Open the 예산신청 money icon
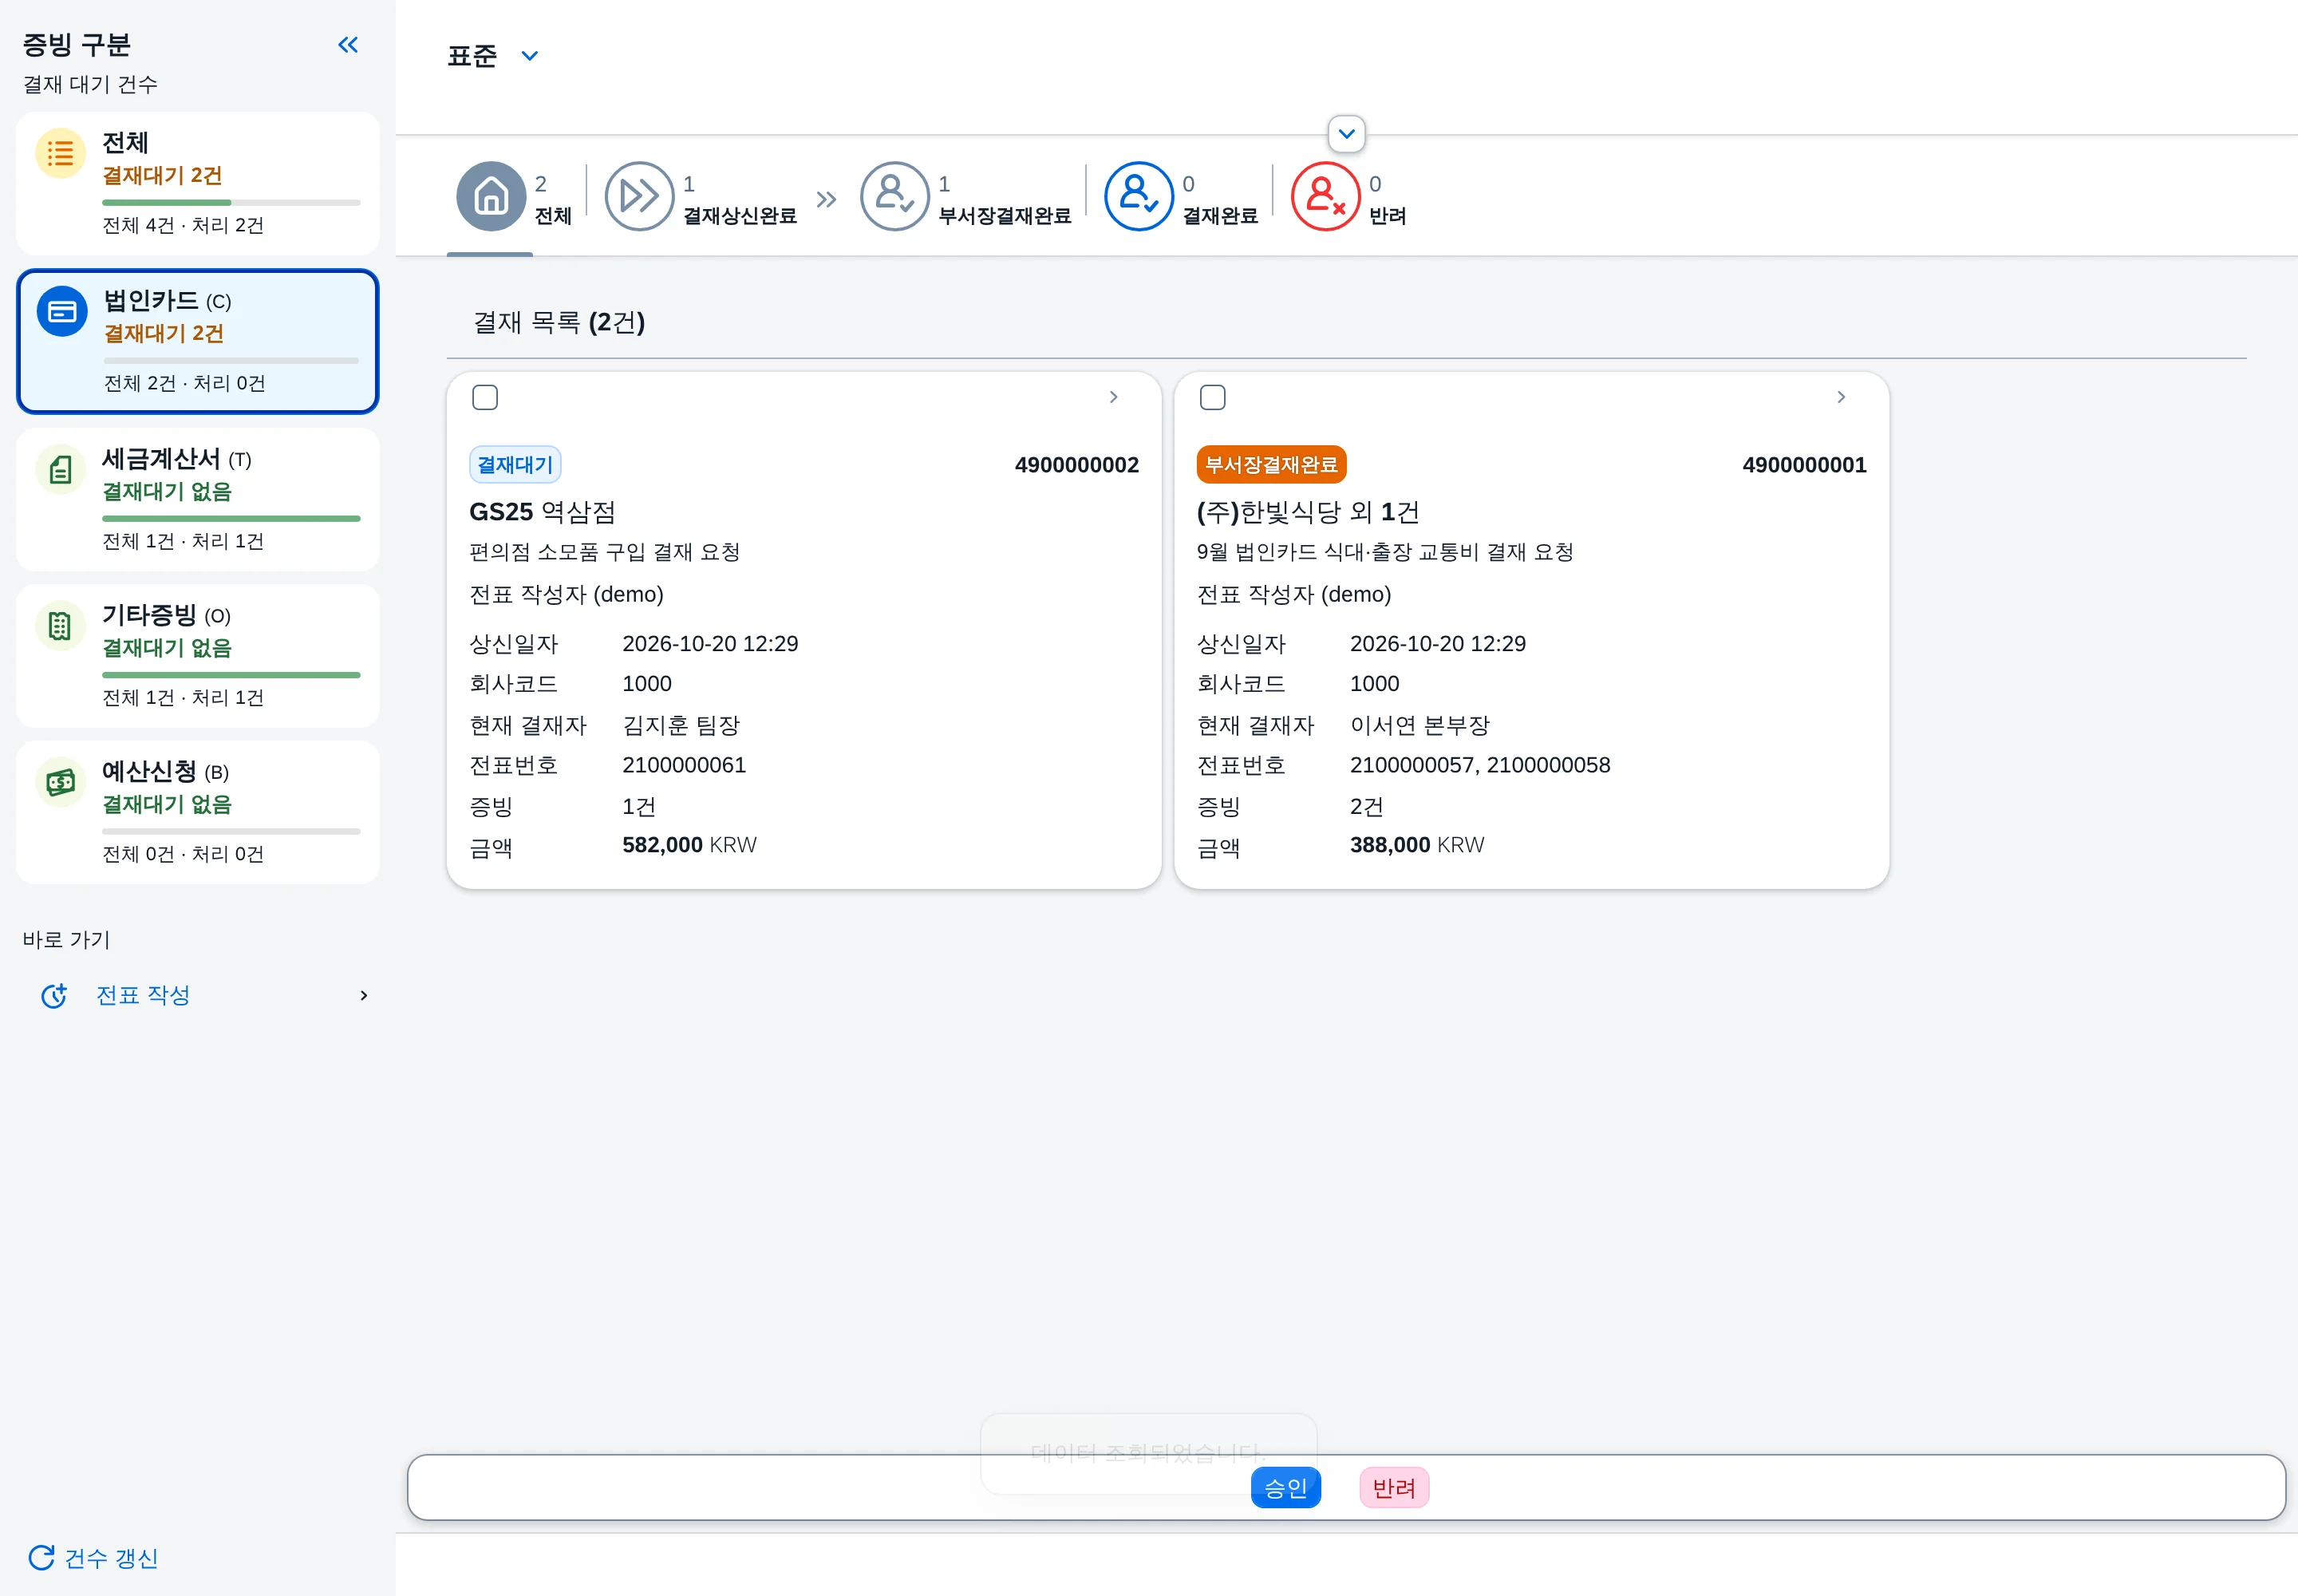2298x1596 pixels. 61,782
